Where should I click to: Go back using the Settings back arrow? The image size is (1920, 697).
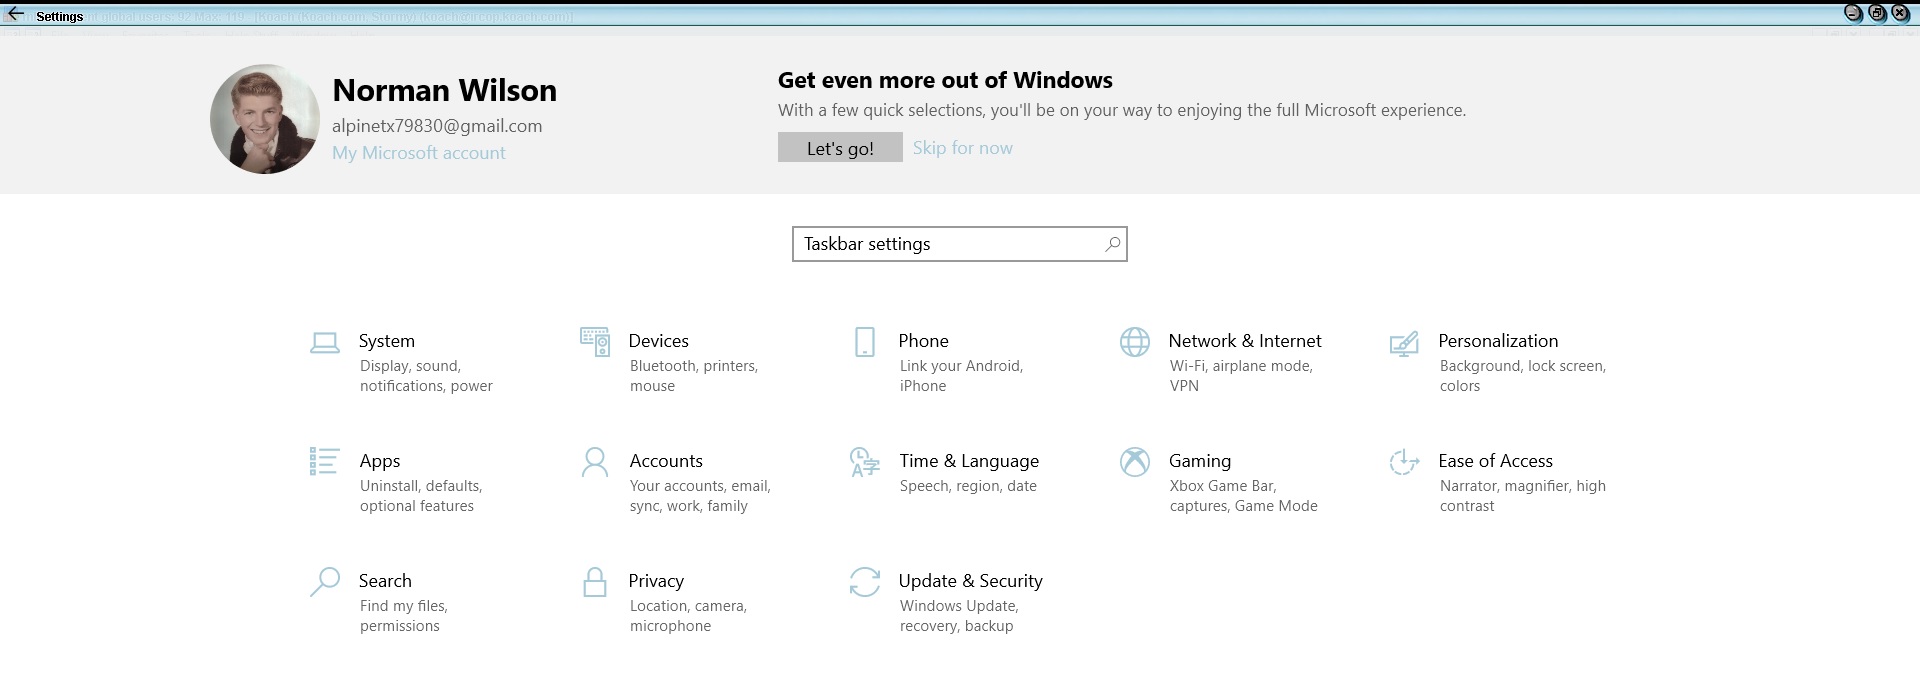pos(15,15)
